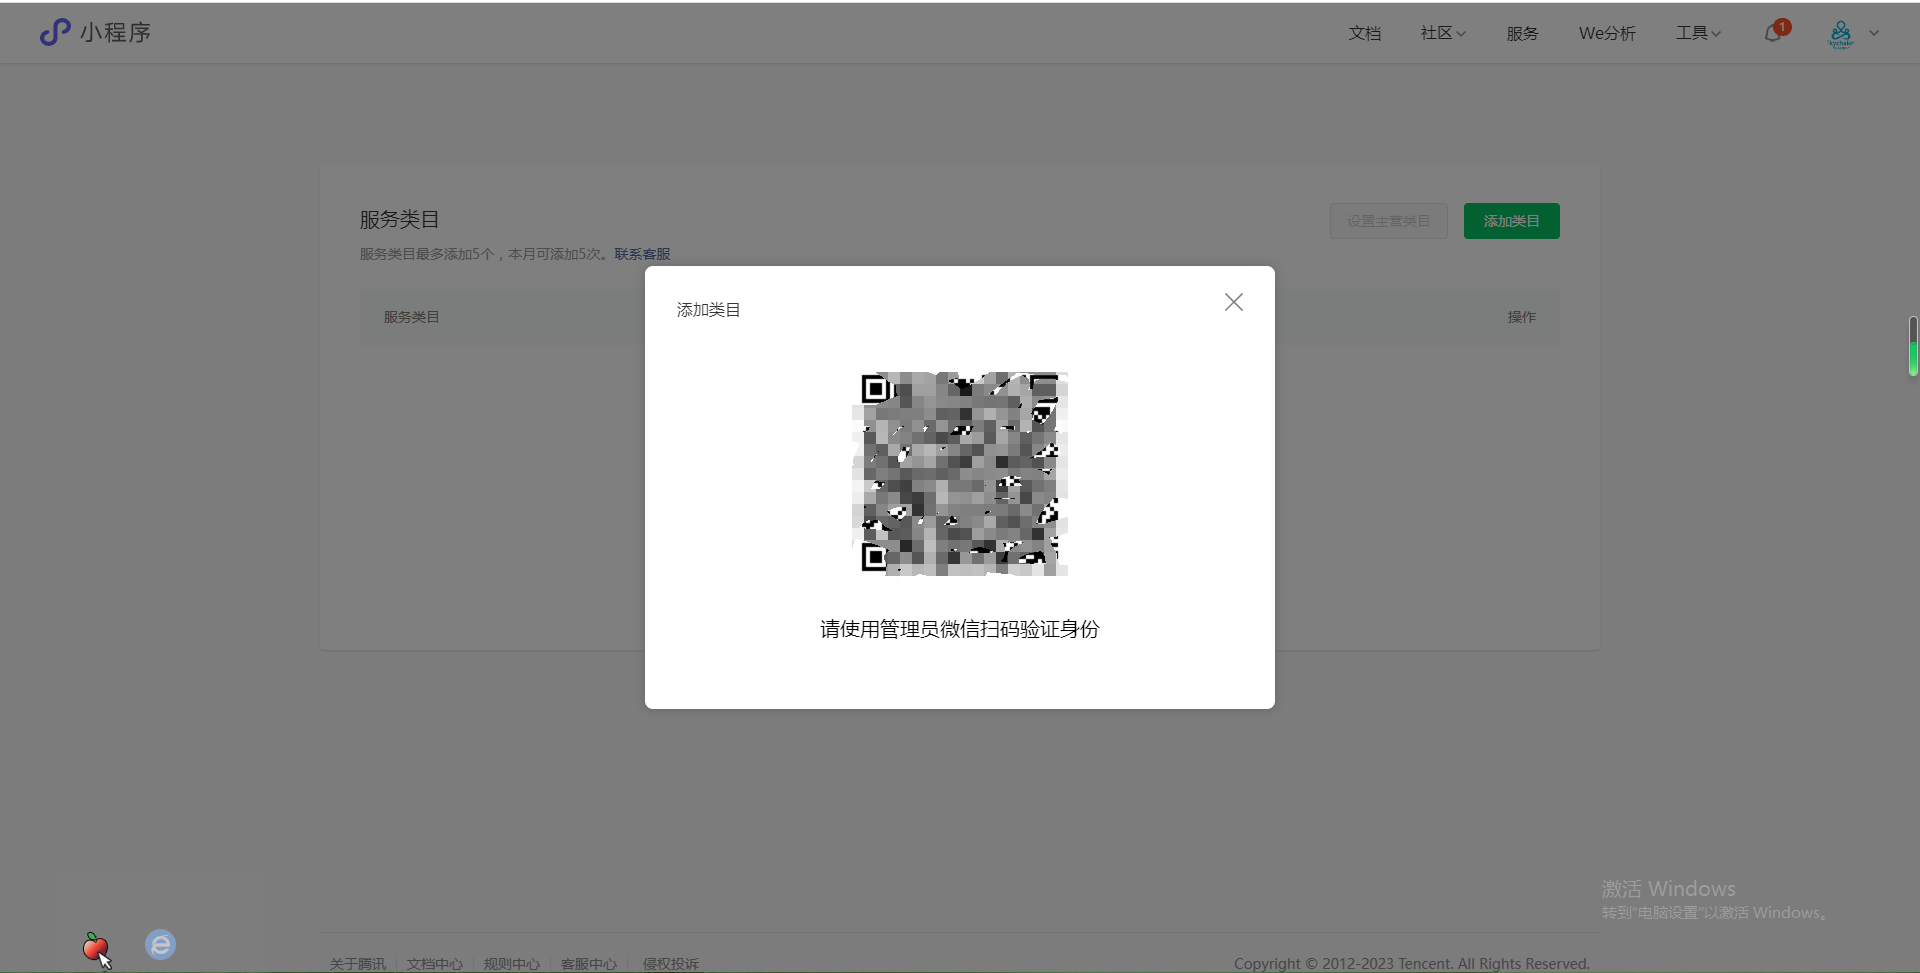The height and width of the screenshot is (973, 1920).
Task: Close the 添加类目 dialog
Action: click(x=1233, y=302)
